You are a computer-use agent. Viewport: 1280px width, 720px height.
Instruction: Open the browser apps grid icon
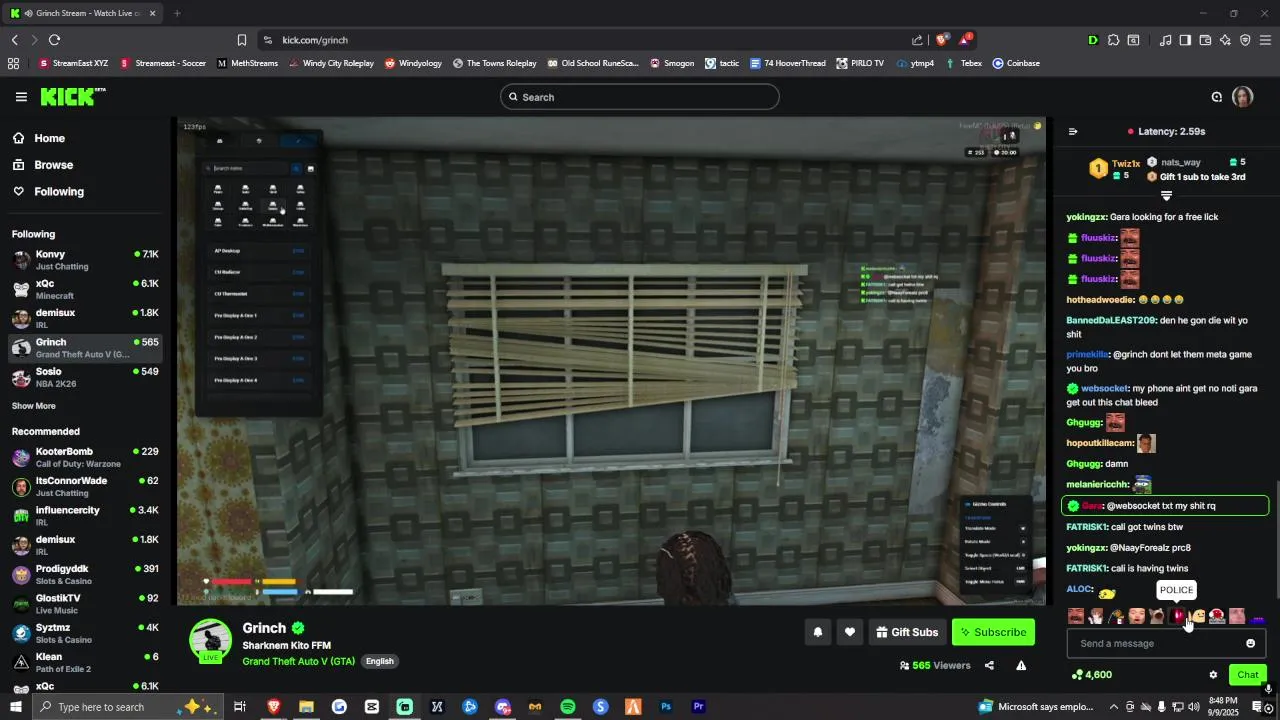click(x=13, y=63)
